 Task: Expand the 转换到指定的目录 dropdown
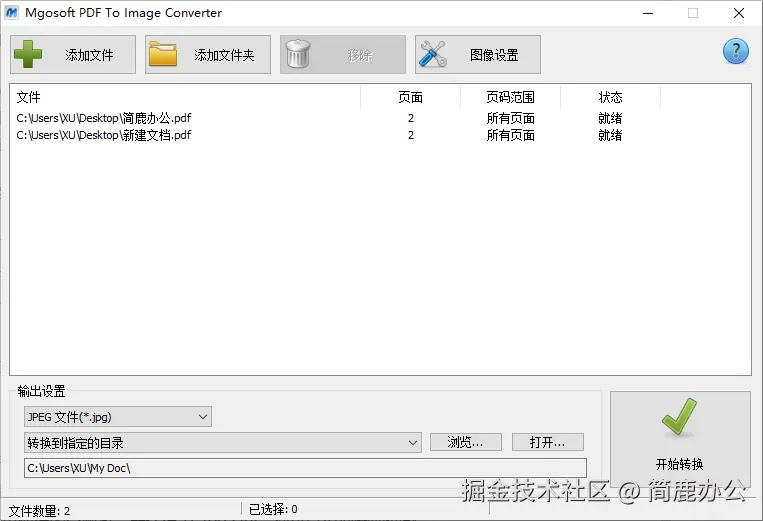point(223,443)
